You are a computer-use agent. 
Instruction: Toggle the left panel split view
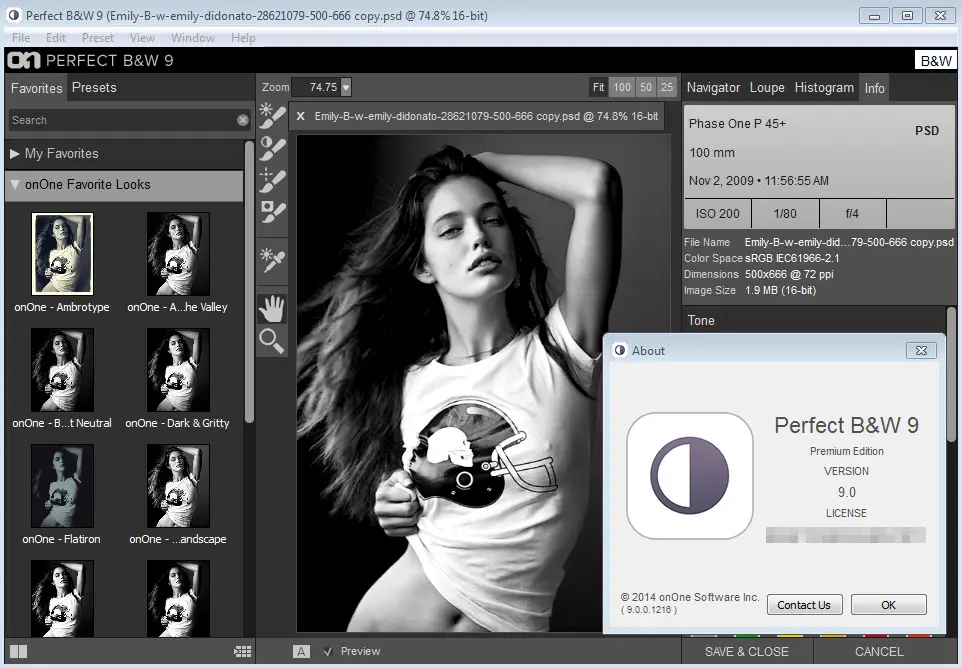coord(18,651)
